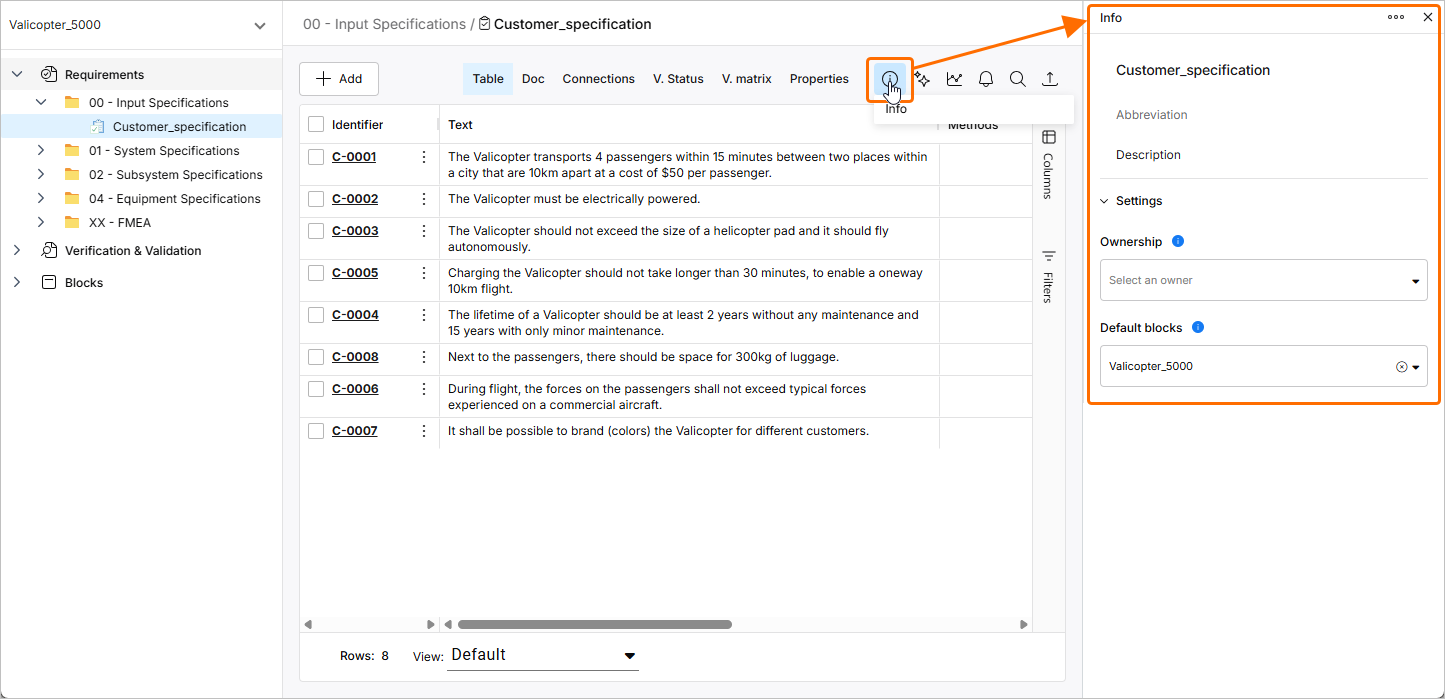Viewport: 1445px width, 699px height.
Task: Check the C-0006 row checkbox
Action: [x=316, y=389]
